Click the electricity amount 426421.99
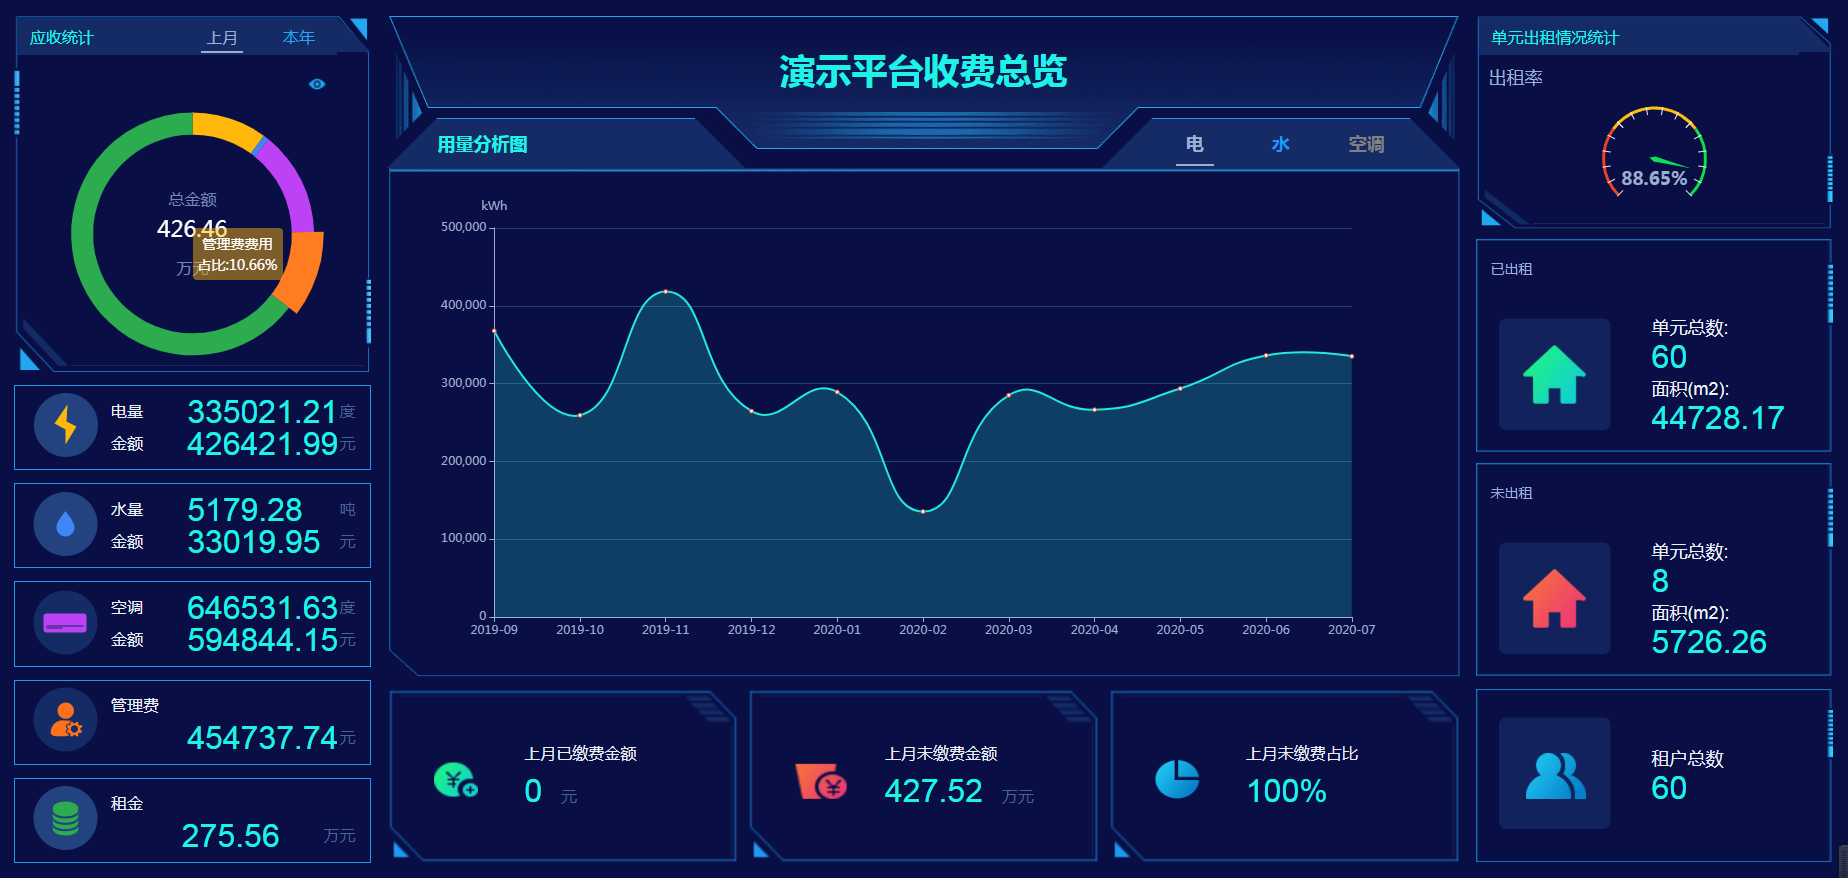This screenshot has width=1848, height=878. coord(262,444)
